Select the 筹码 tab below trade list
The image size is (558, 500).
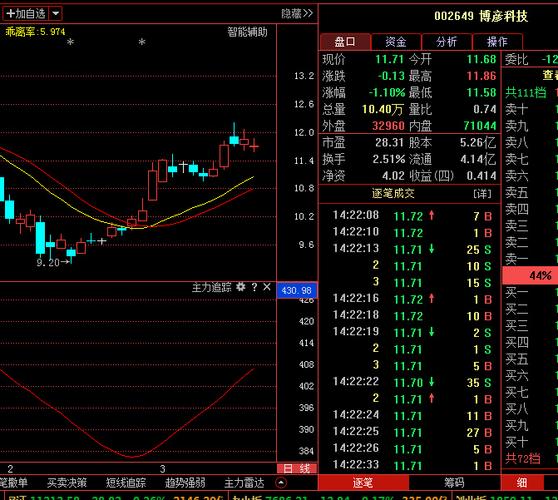tap(454, 483)
